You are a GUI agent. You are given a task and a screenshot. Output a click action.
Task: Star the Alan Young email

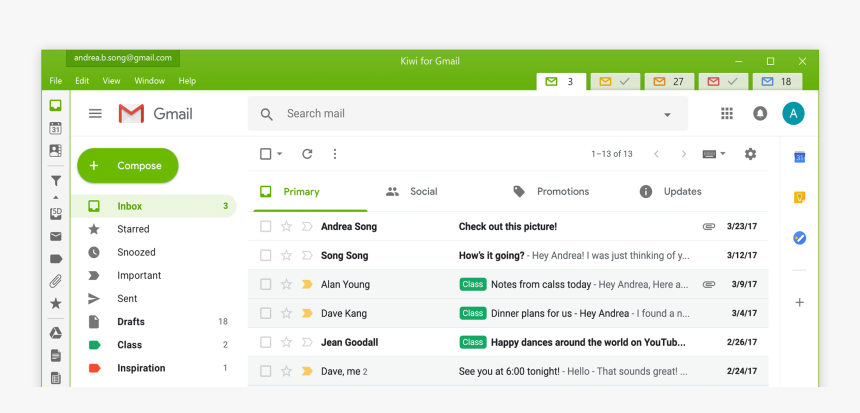point(286,284)
